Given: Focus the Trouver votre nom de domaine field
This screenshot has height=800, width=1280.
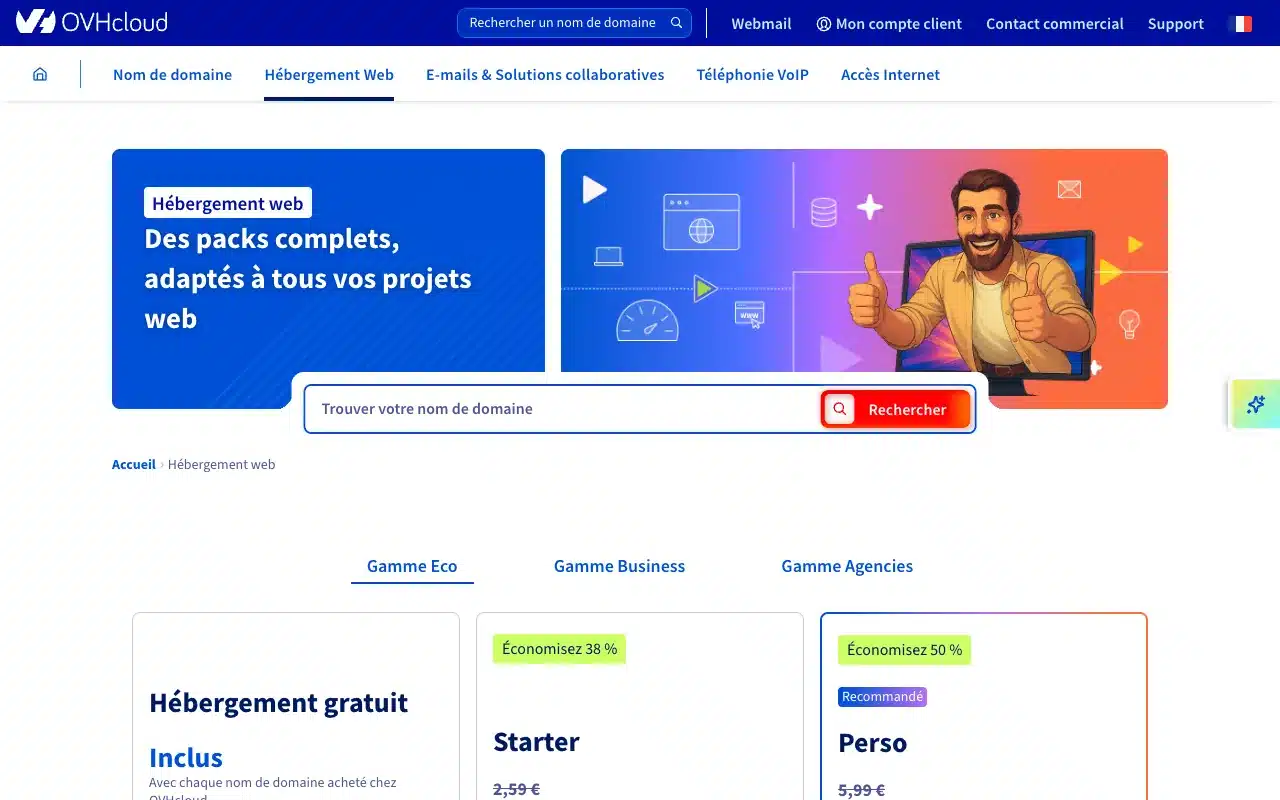Looking at the screenshot, I should pos(563,409).
